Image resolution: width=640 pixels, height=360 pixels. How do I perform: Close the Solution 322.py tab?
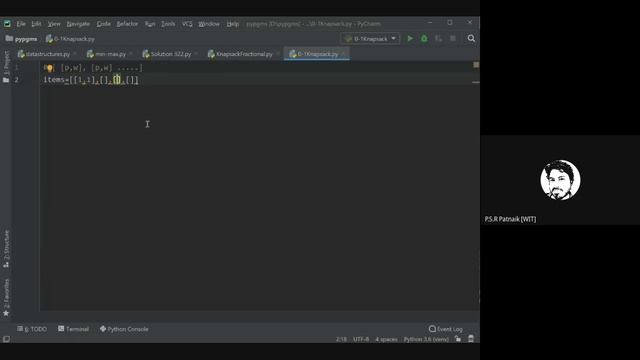196,54
